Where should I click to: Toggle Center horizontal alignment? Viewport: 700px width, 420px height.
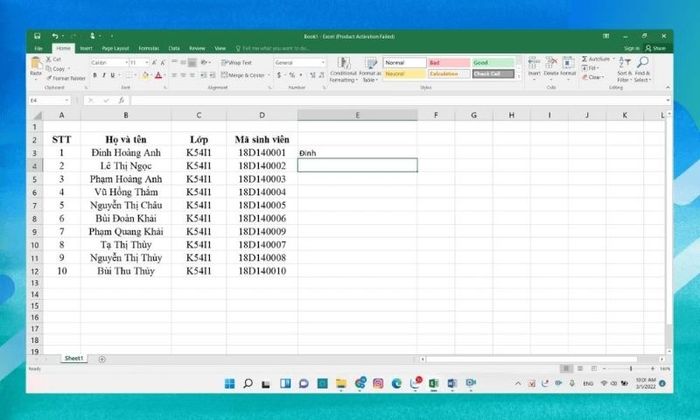183,75
